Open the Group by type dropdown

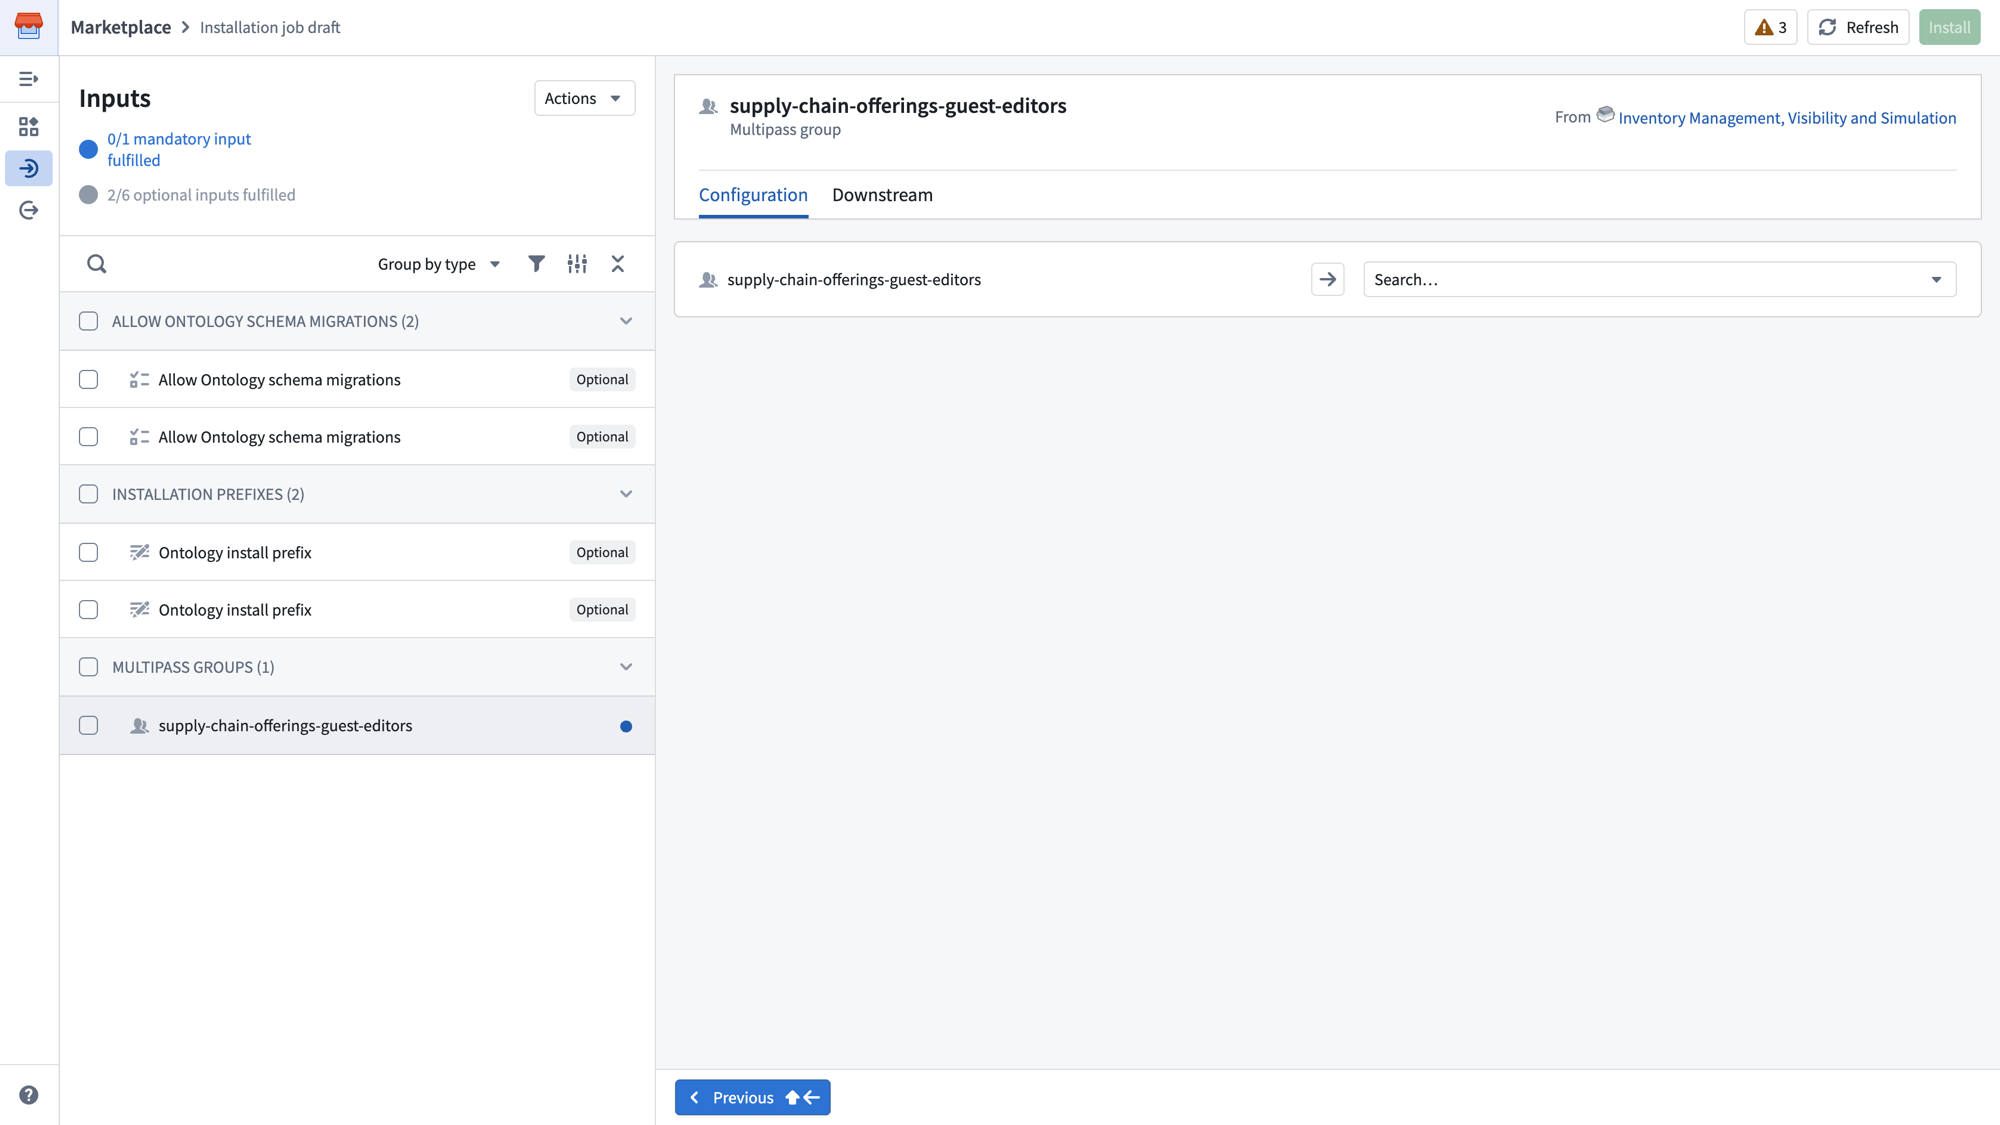point(439,264)
